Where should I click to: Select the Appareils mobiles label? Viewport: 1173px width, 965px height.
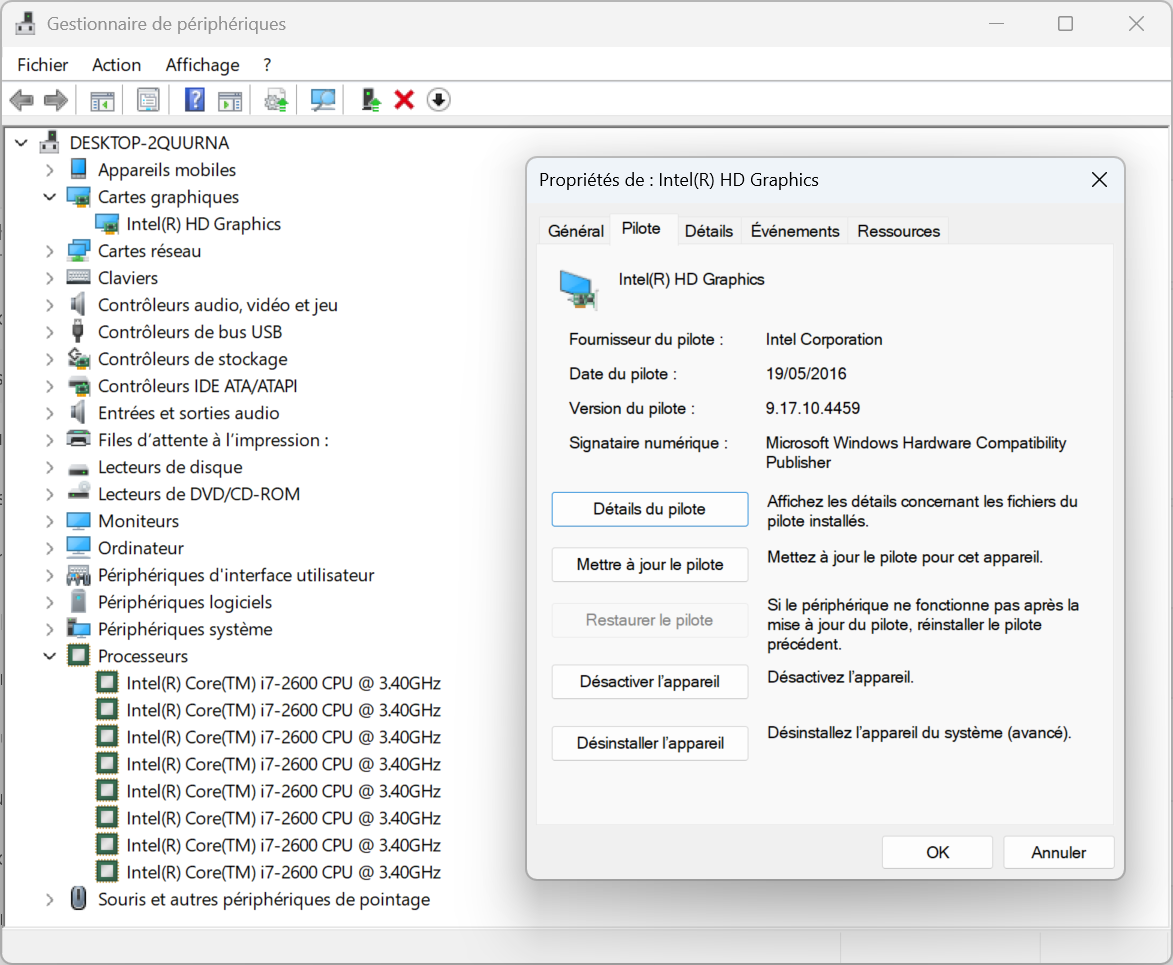(167, 170)
